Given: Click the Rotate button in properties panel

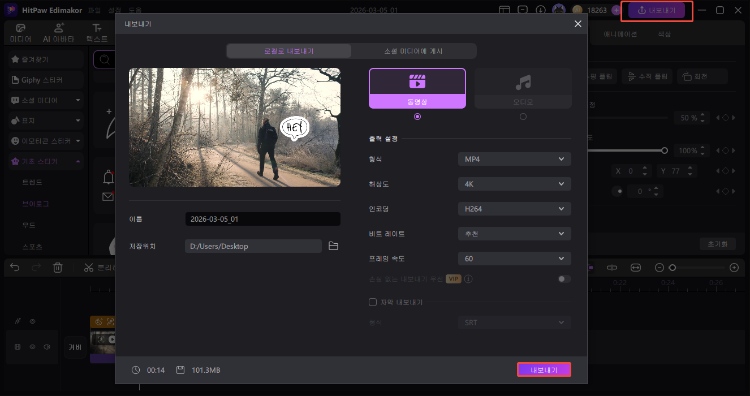Looking at the screenshot, I should pyautogui.click(x=703, y=77).
